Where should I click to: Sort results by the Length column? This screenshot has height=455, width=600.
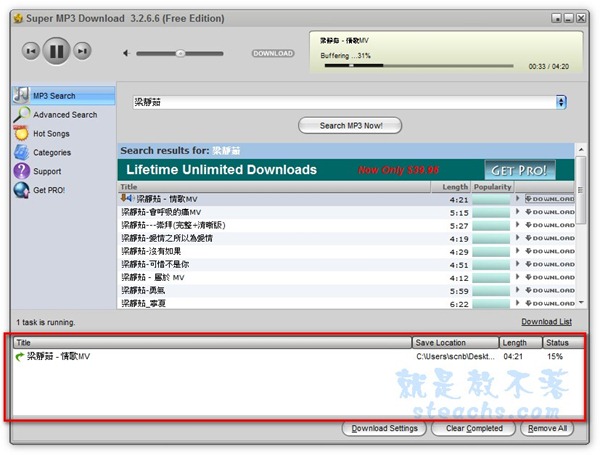[454, 187]
